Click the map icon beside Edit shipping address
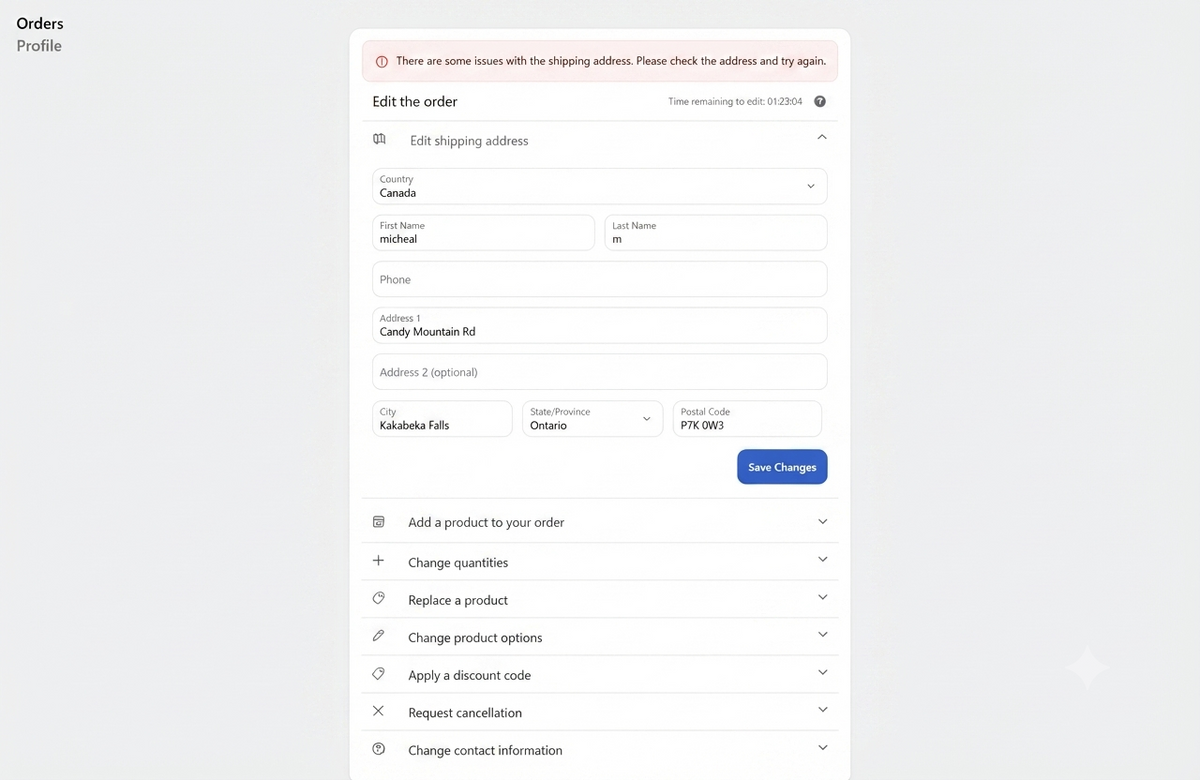The image size is (1200, 780). (x=379, y=139)
